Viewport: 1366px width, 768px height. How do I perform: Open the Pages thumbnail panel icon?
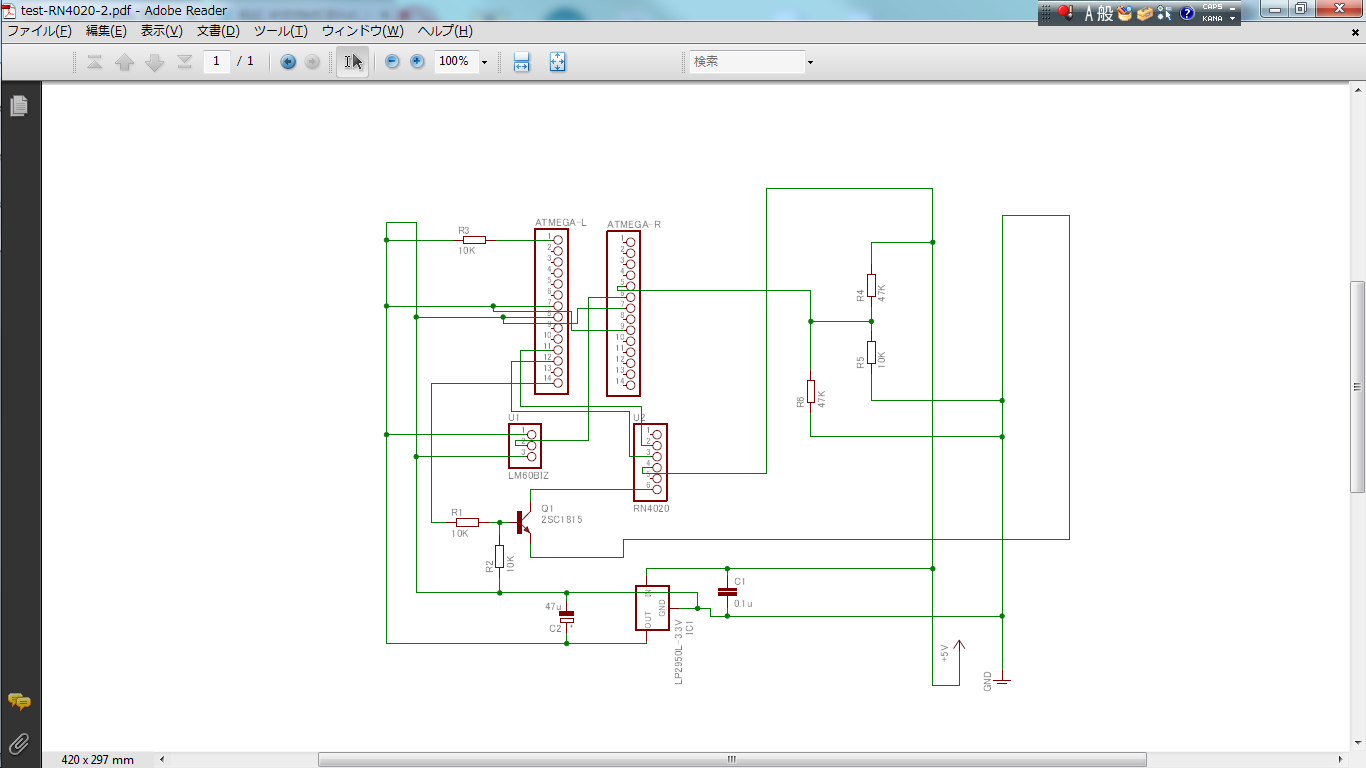(x=18, y=105)
